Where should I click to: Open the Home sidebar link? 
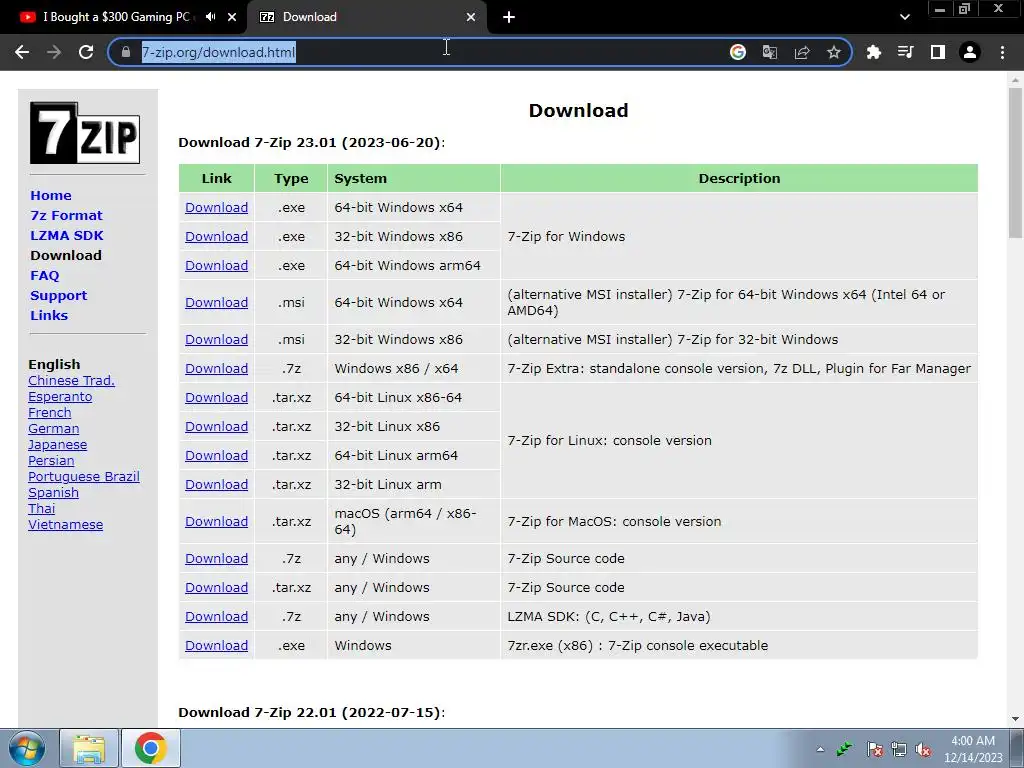[x=51, y=195]
